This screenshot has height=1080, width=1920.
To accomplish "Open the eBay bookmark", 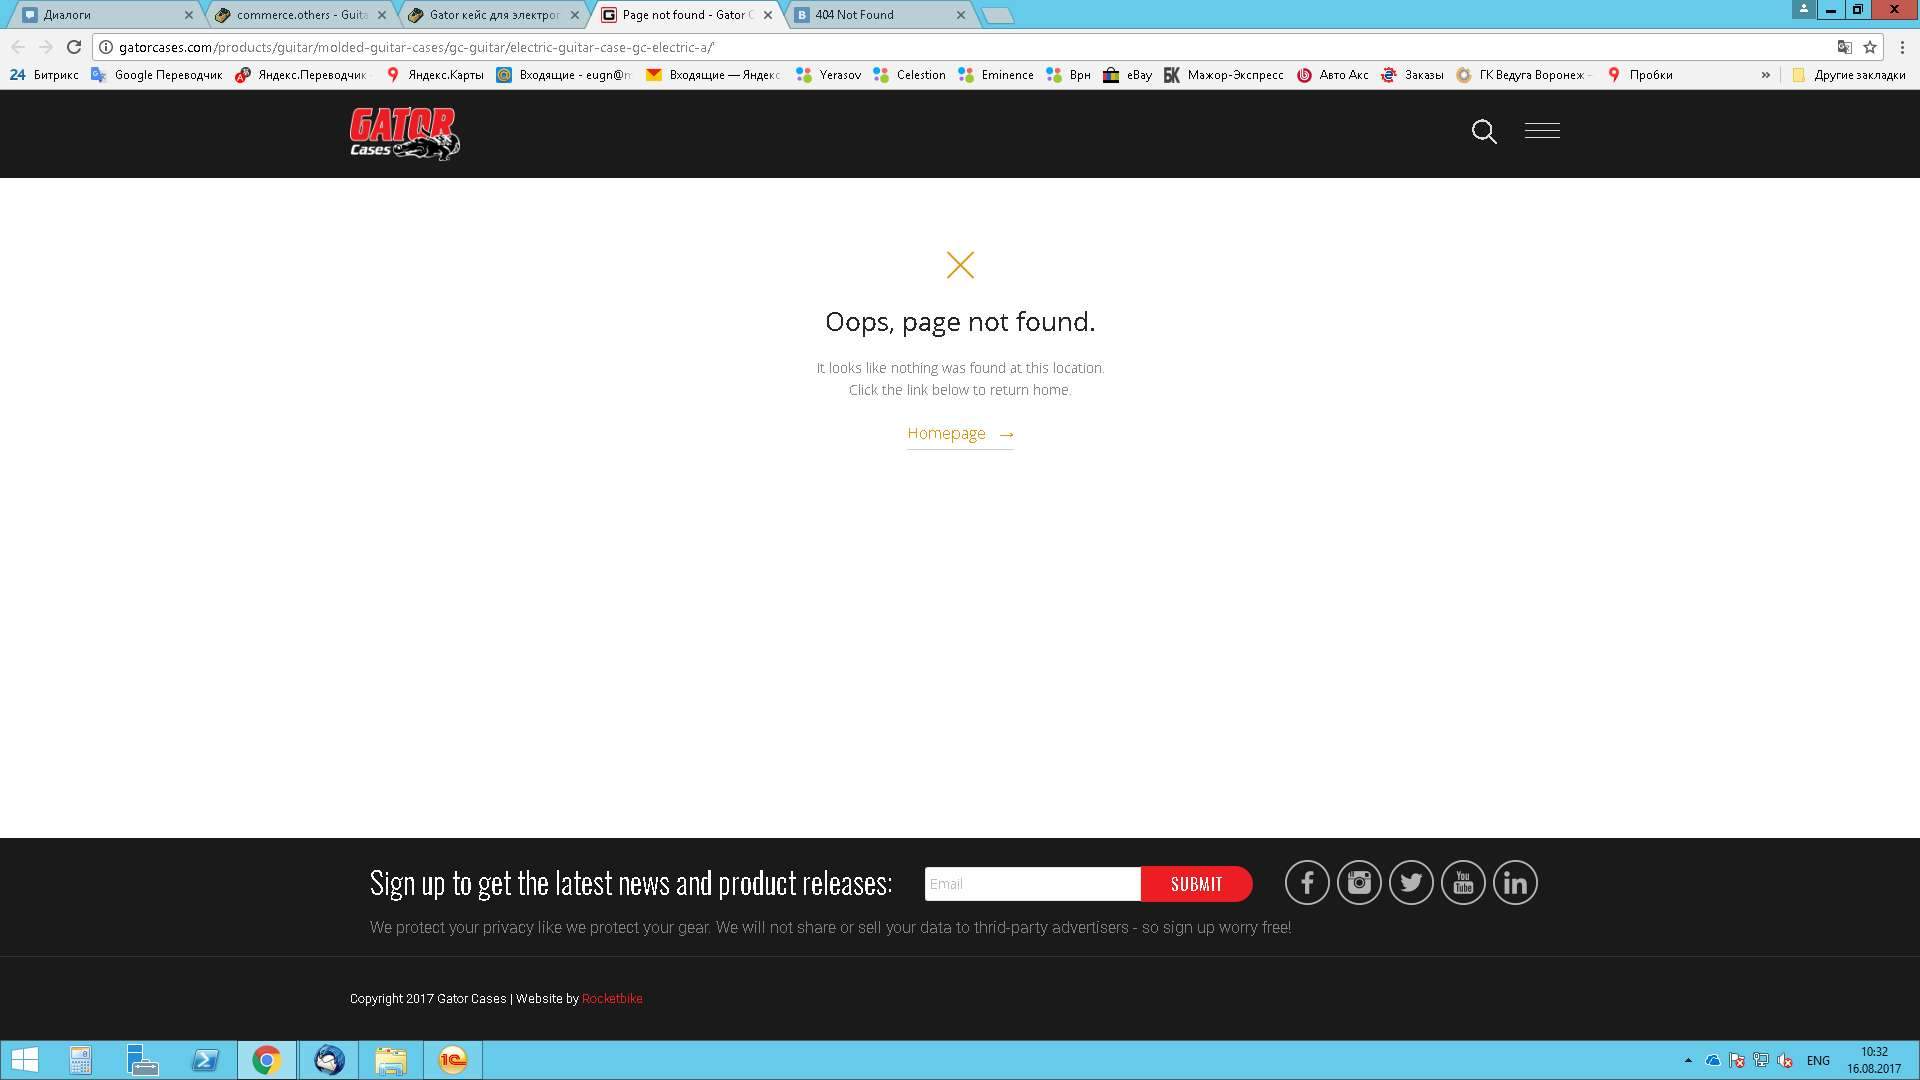I will pos(1127,75).
